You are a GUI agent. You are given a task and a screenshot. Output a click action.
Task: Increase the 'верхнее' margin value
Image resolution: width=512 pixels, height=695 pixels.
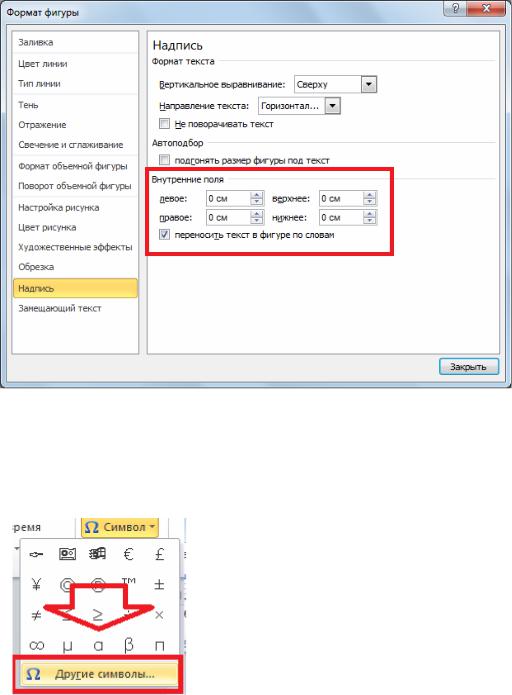click(x=370, y=195)
